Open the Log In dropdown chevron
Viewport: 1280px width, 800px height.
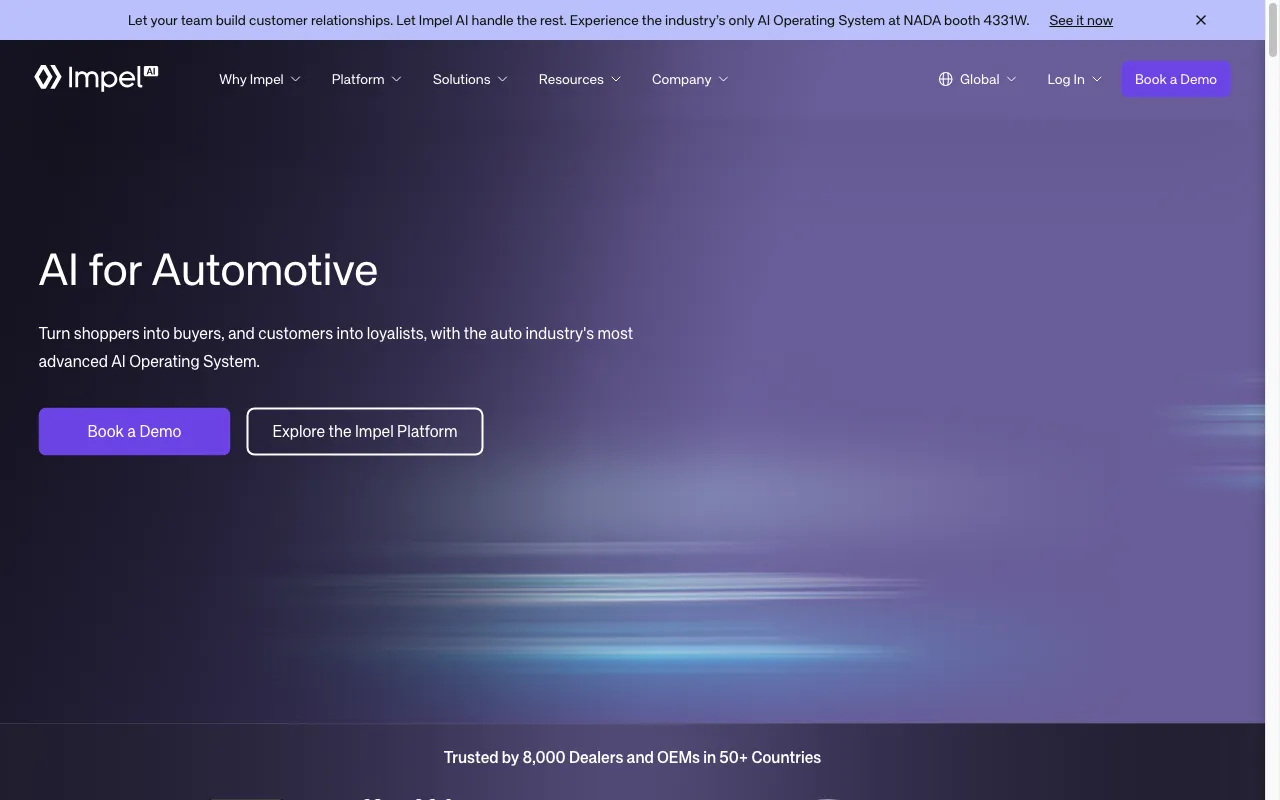(x=1096, y=79)
